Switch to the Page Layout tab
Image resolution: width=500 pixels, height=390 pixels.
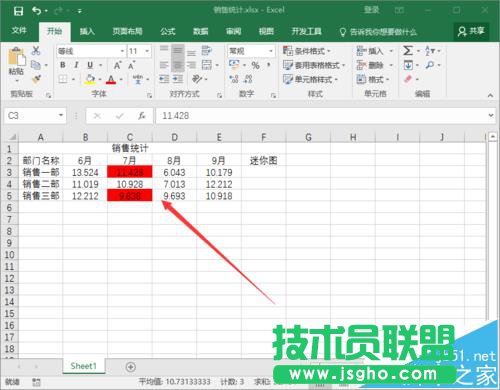pyautogui.click(x=127, y=31)
